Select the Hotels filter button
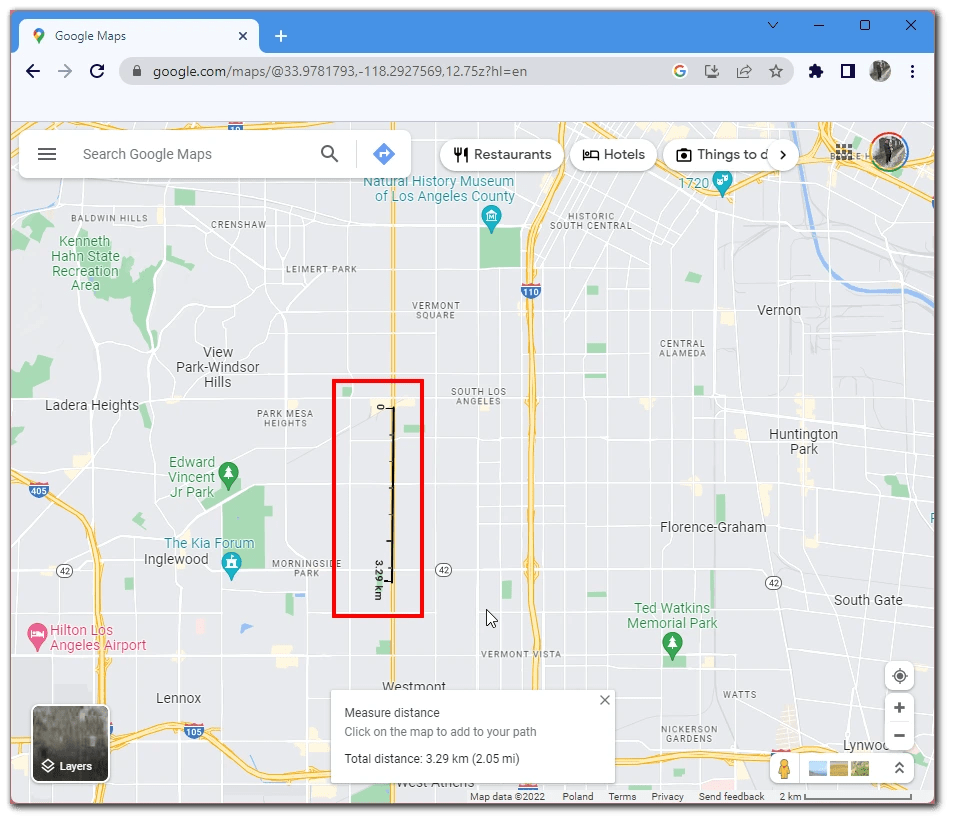The image size is (953, 822). click(x=612, y=155)
